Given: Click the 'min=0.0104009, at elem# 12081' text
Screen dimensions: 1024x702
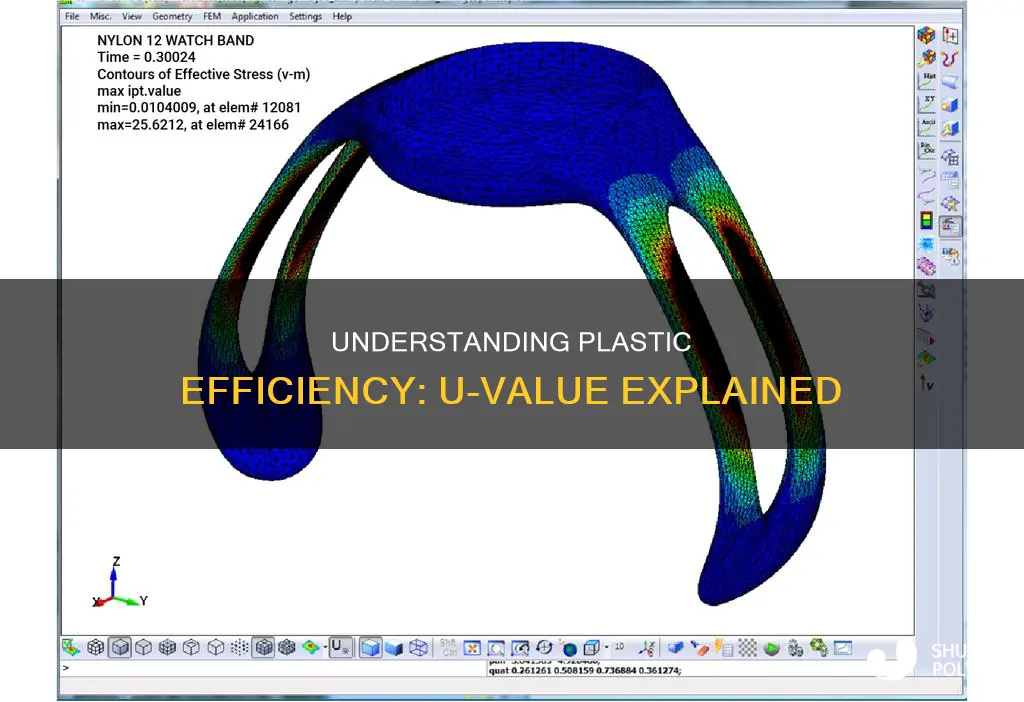Looking at the screenshot, I should coord(199,108).
